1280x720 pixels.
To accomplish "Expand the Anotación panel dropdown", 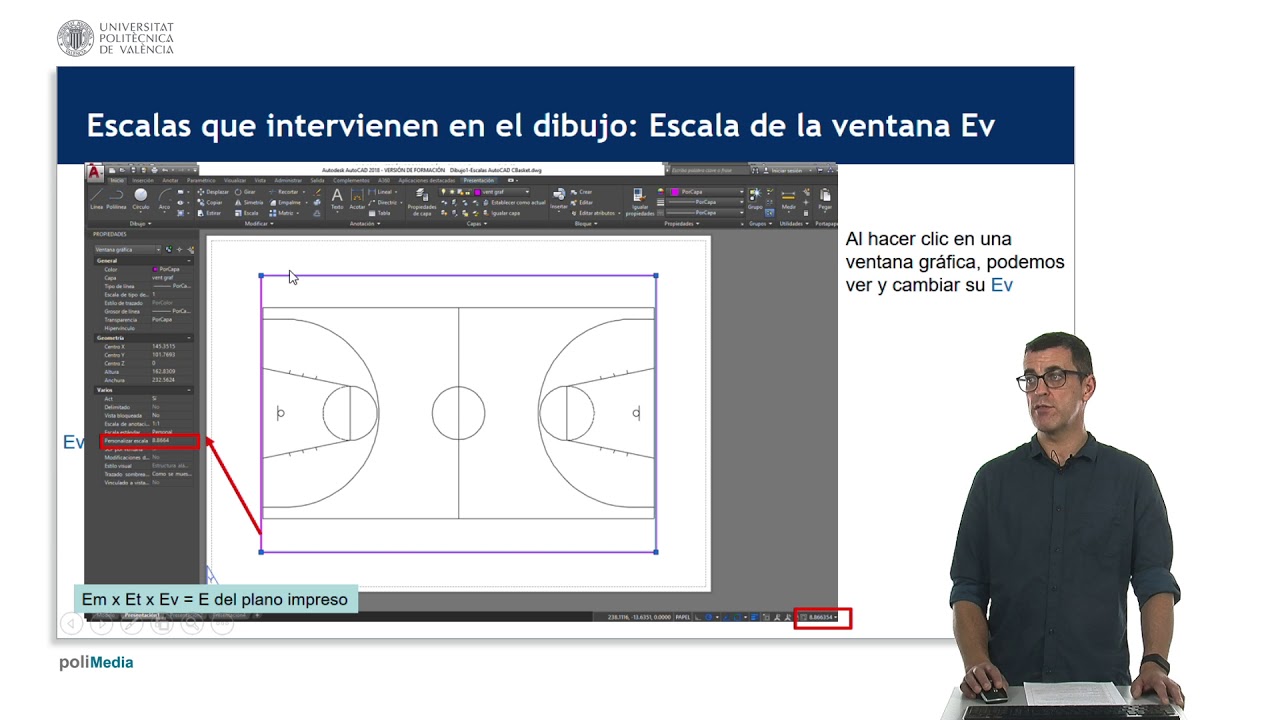I will (365, 224).
